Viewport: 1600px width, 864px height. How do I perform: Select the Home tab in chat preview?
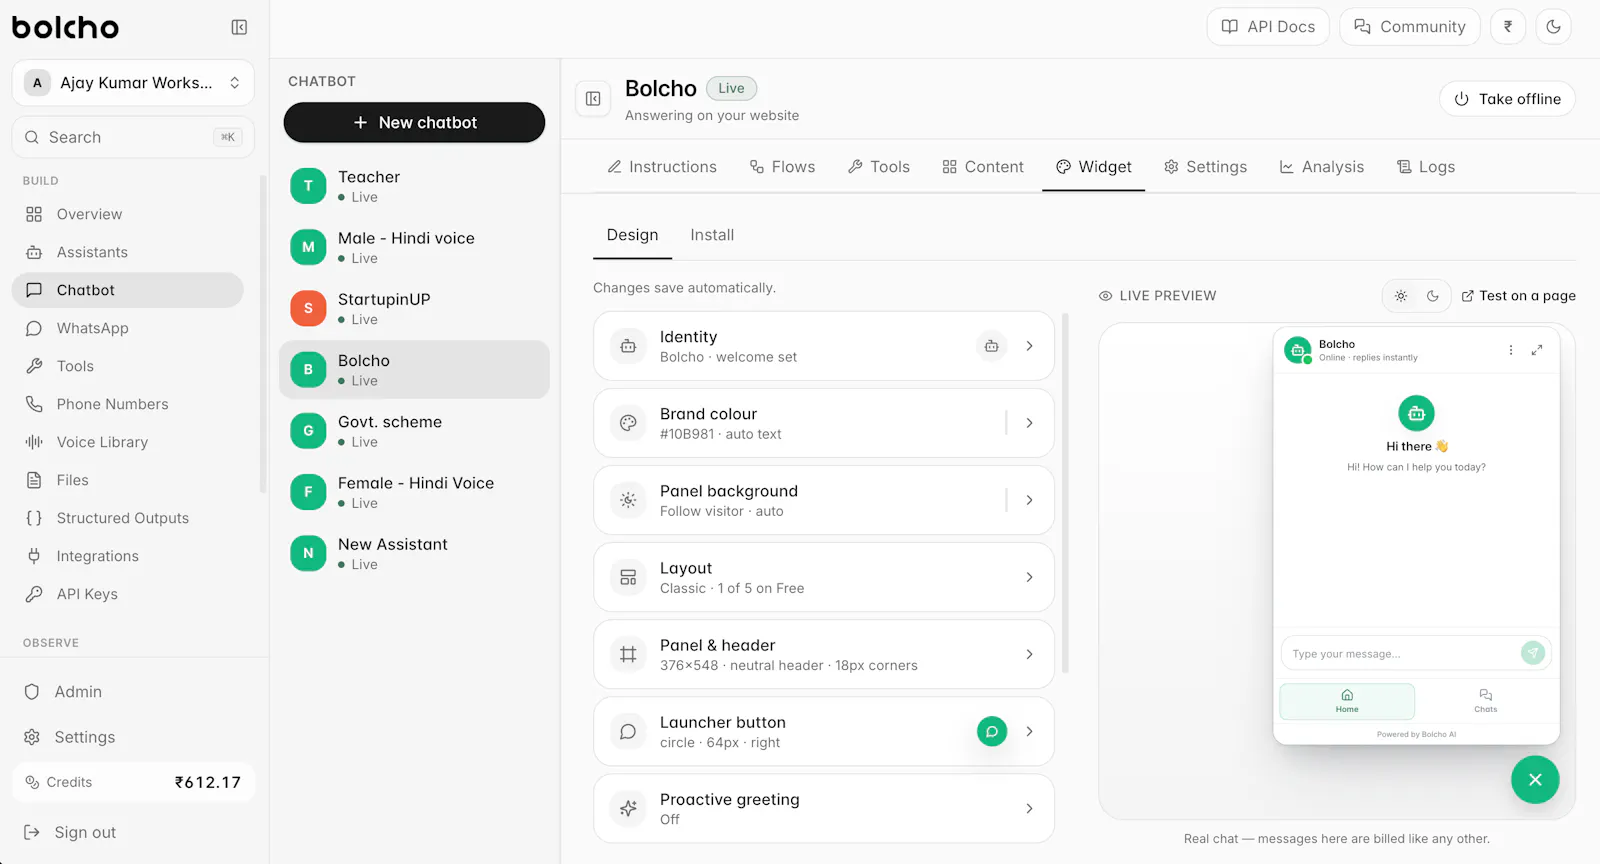(1347, 701)
